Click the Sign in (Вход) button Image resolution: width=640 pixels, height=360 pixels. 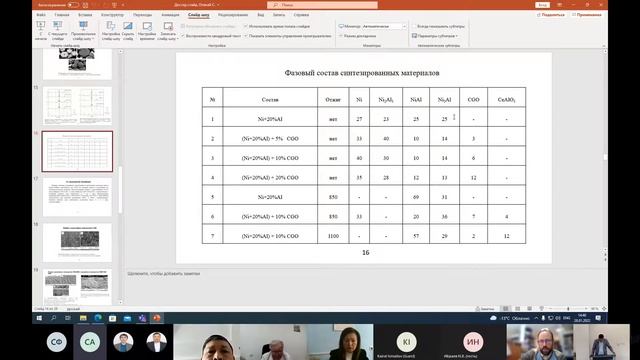pyautogui.click(x=542, y=5)
